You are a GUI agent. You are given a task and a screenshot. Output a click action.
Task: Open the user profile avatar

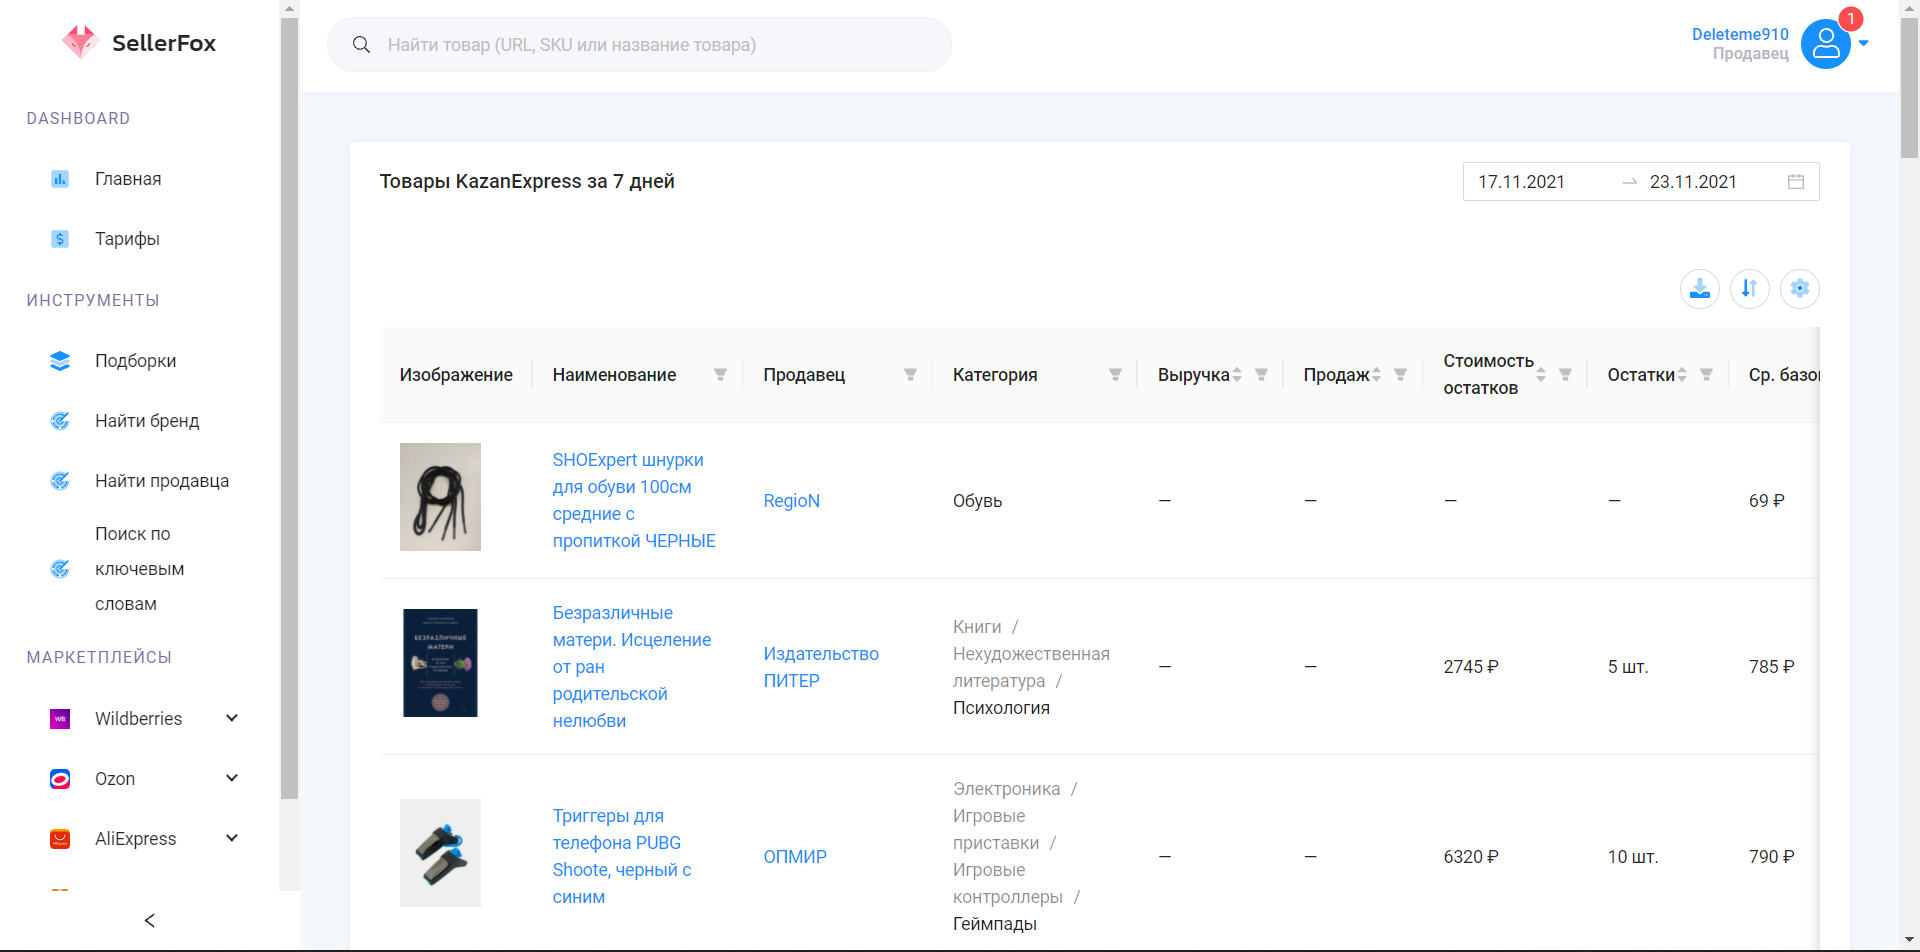[x=1825, y=44]
